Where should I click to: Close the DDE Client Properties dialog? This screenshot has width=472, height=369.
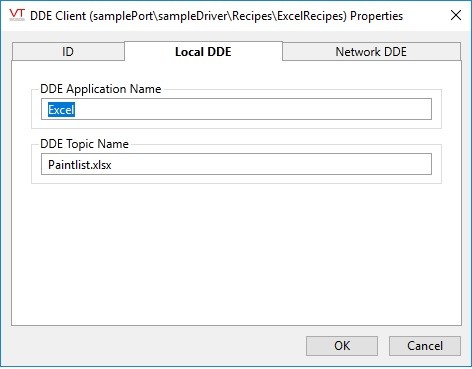click(x=456, y=15)
